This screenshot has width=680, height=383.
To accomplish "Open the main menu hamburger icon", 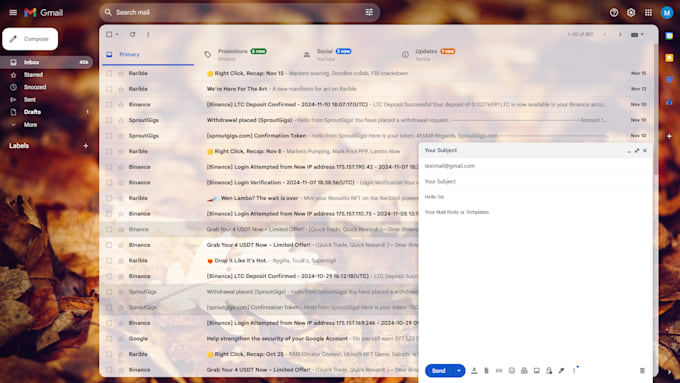I will pos(13,12).
